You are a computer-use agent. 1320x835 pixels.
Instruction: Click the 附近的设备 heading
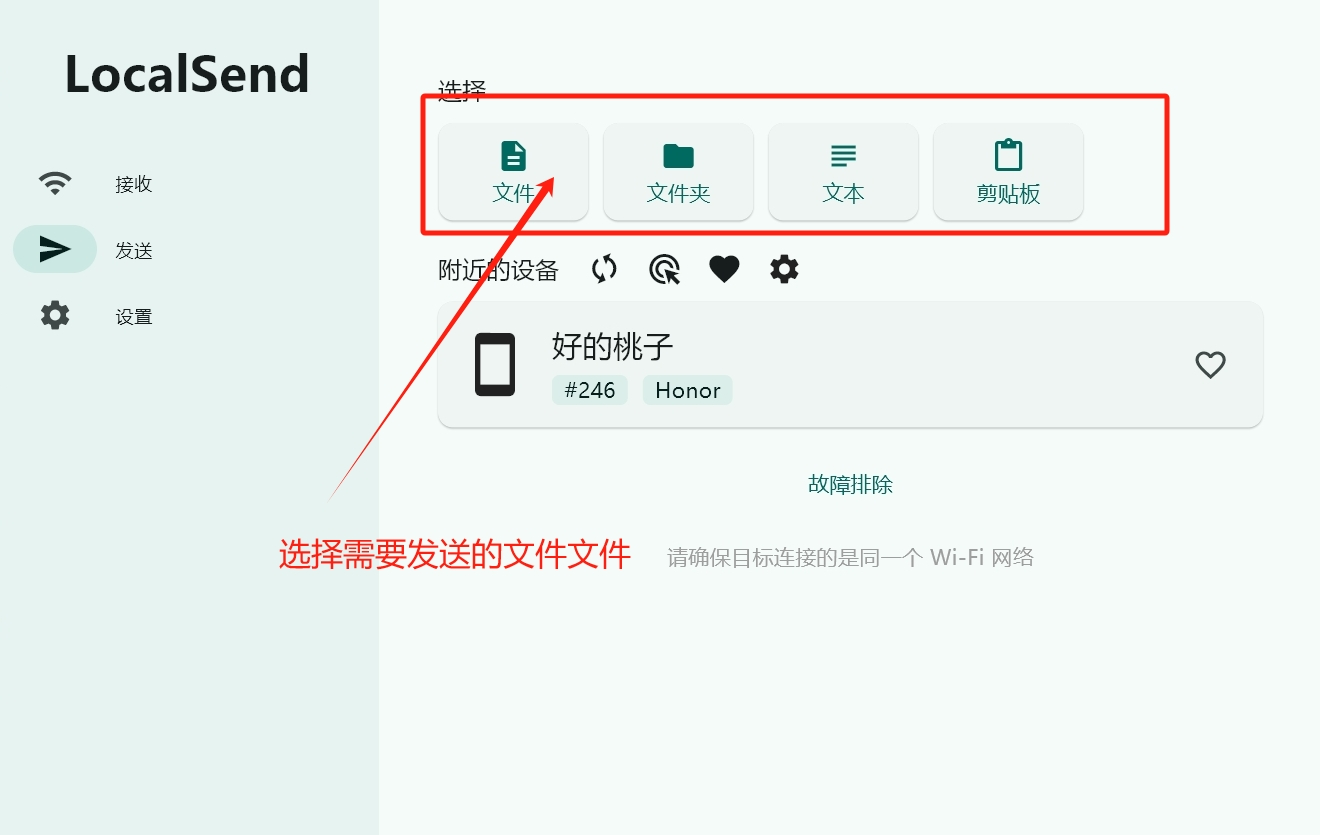coord(498,270)
